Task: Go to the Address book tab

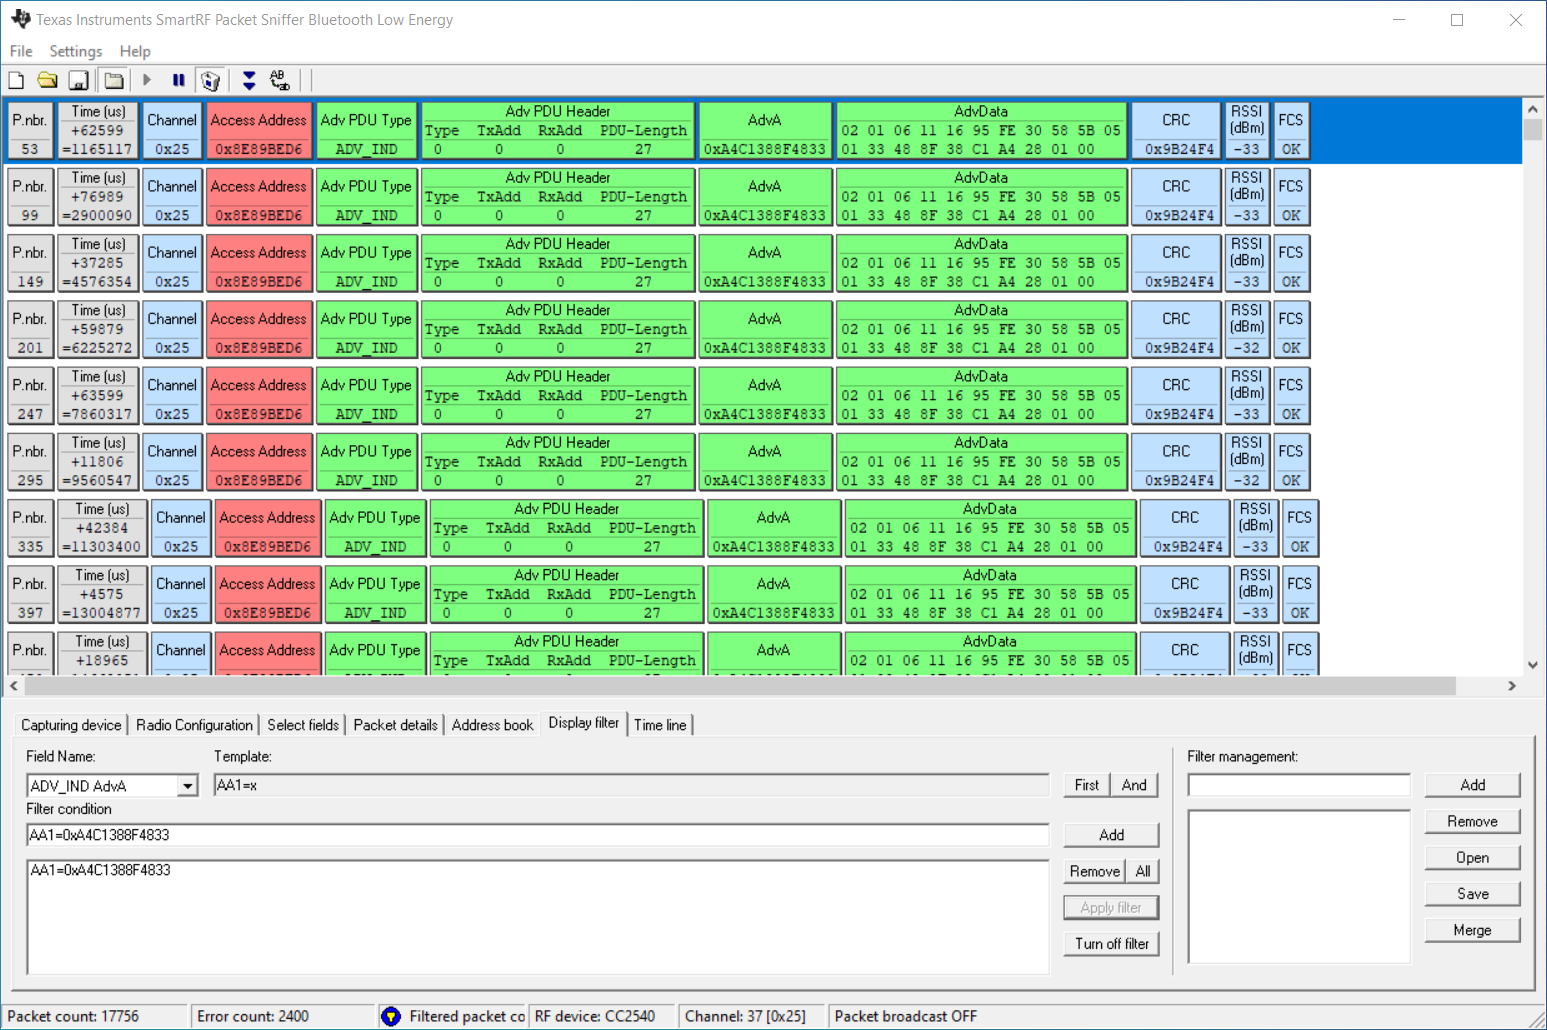Action: click(492, 725)
